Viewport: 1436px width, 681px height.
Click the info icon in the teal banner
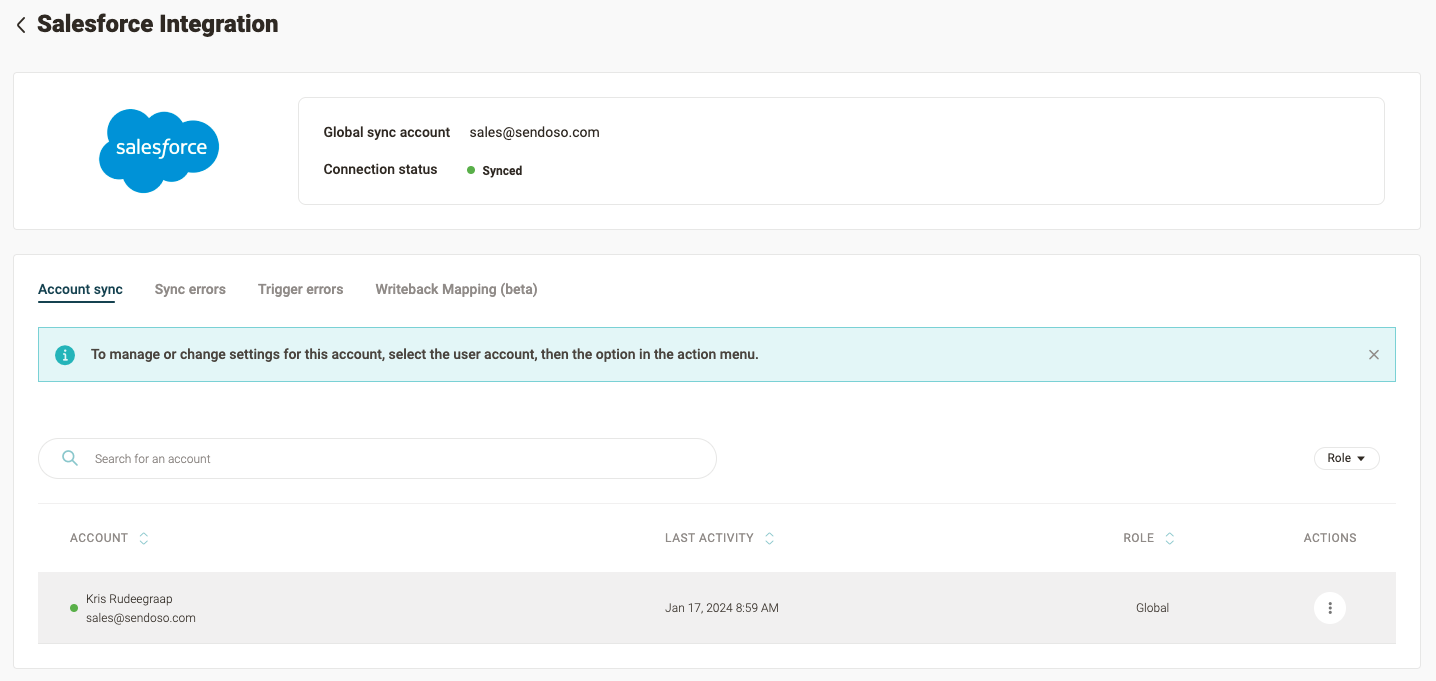(x=65, y=355)
